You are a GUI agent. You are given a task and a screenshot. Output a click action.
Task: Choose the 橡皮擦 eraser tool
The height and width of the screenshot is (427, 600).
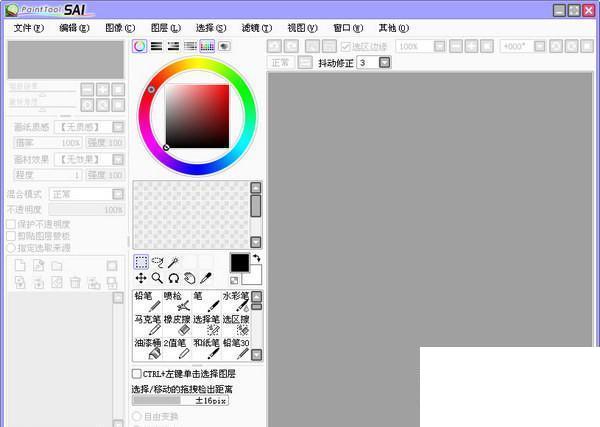[177, 325]
